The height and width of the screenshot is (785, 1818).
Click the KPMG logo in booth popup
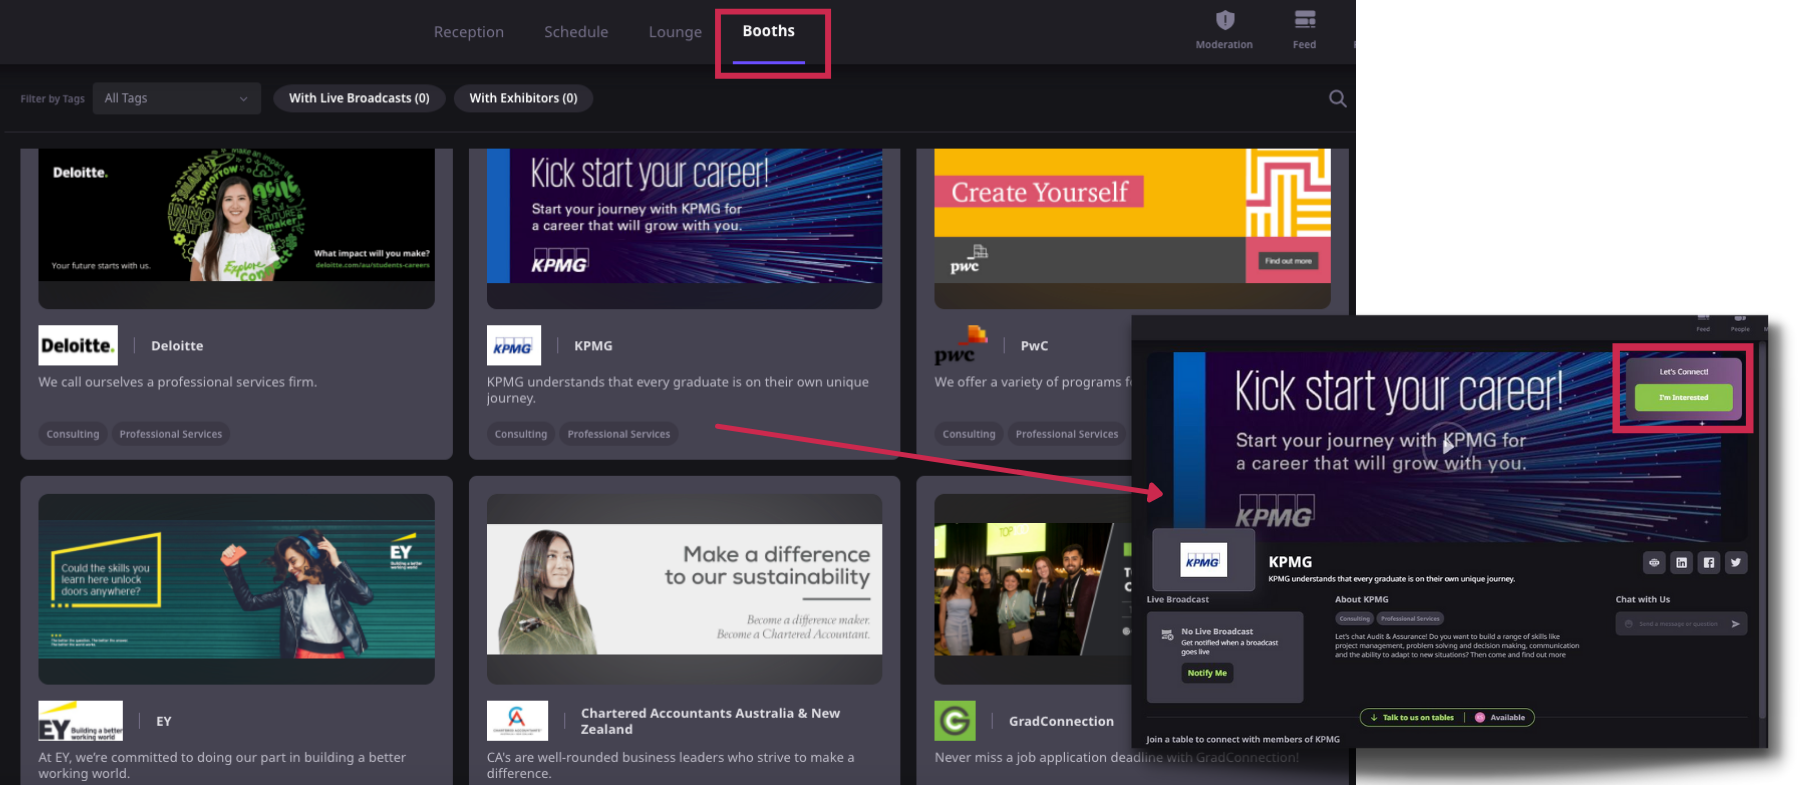(x=1203, y=560)
